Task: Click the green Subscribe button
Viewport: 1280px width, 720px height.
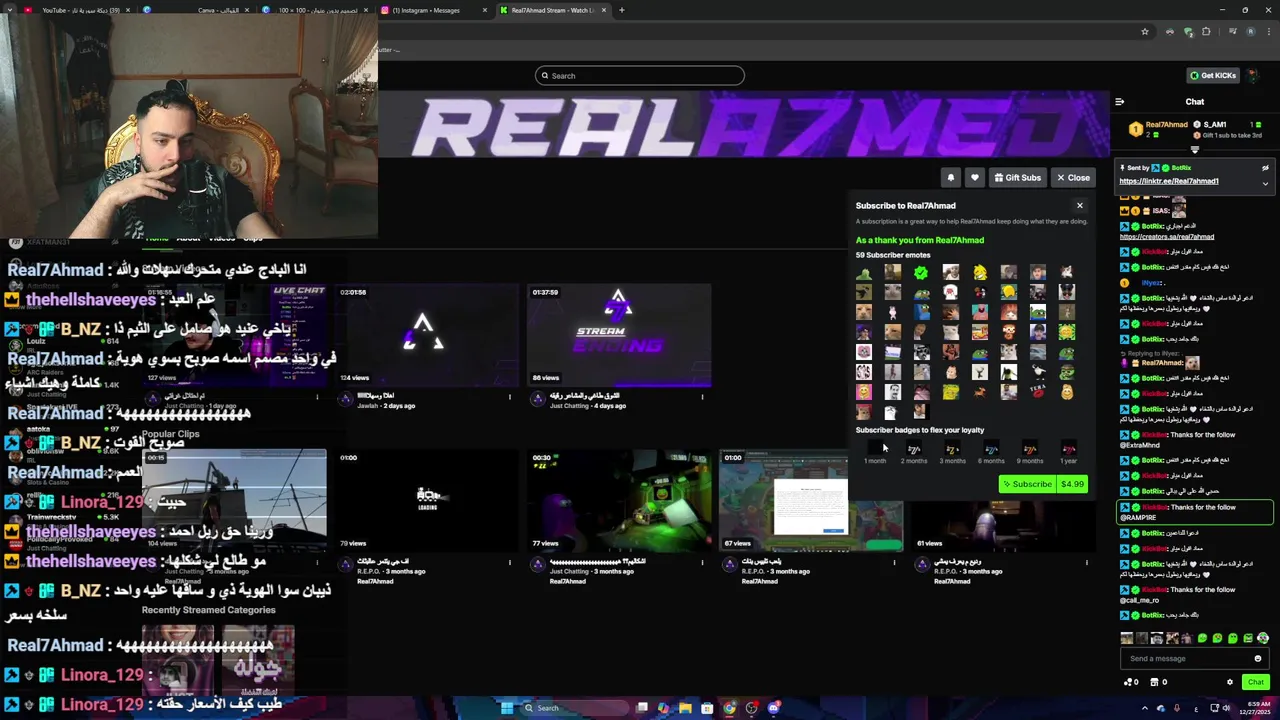Action: [x=1027, y=484]
